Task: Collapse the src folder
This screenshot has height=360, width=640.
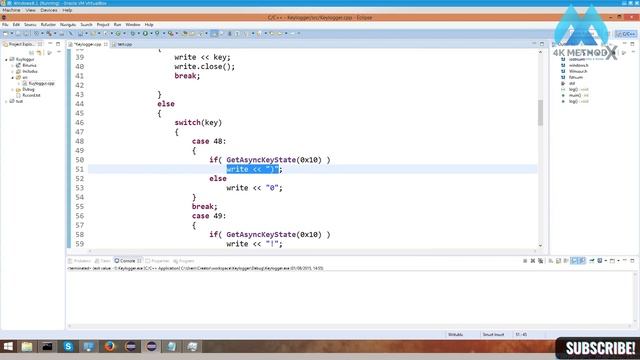Action: [x=13, y=77]
